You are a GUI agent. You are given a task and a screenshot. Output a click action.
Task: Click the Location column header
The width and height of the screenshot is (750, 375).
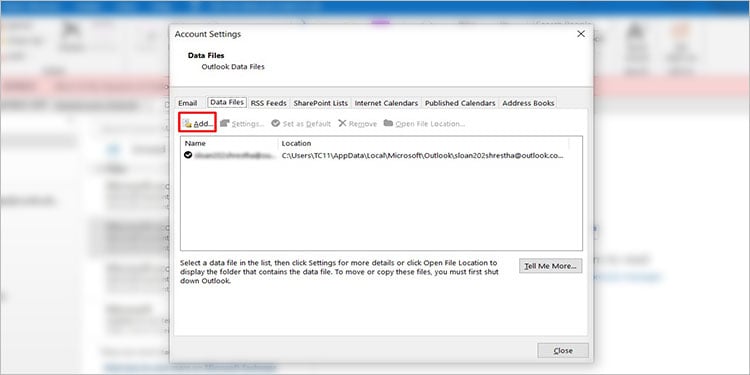tap(423, 143)
